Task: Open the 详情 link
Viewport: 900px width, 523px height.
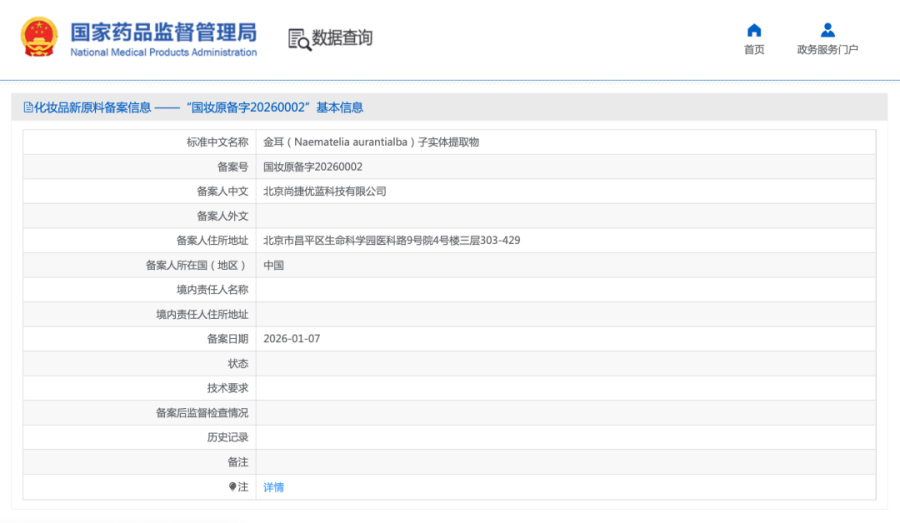Action: point(273,487)
